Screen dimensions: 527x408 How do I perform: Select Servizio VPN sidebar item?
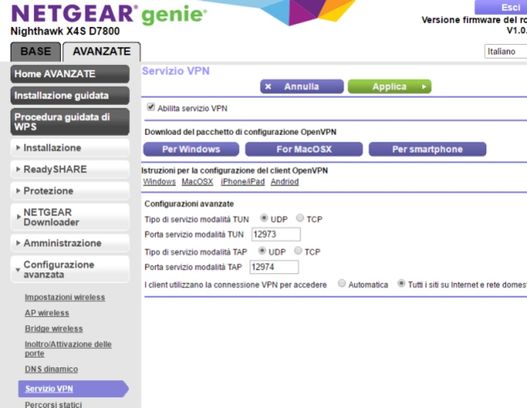coord(73,389)
